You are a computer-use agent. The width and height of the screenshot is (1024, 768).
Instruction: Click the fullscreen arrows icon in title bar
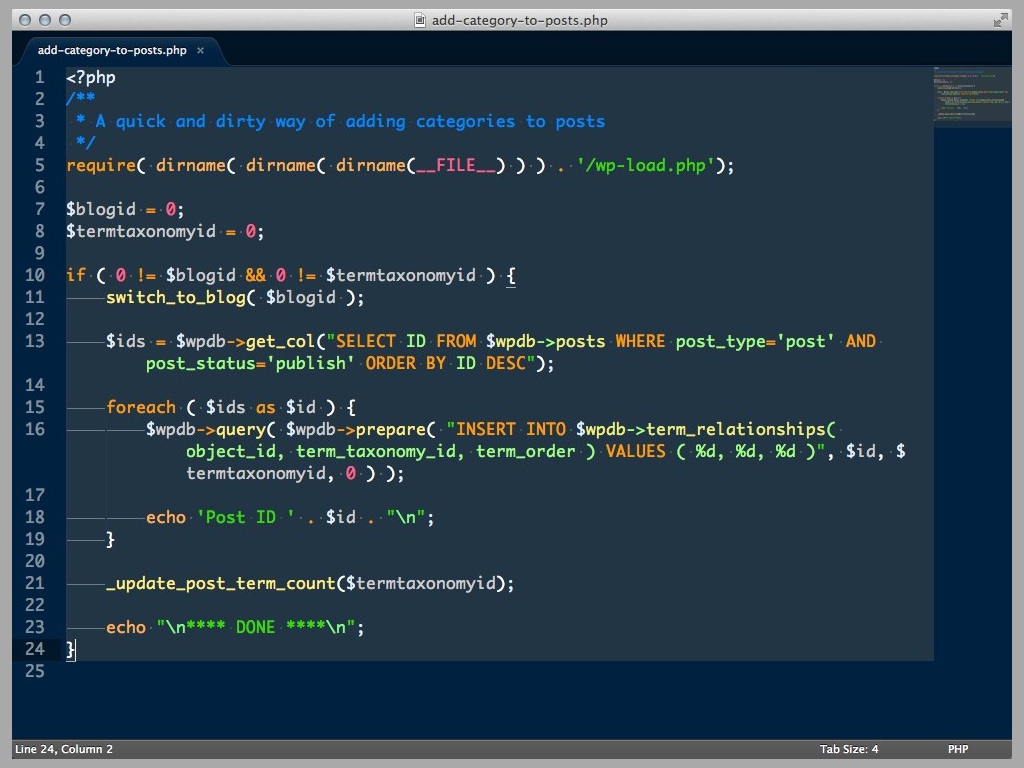click(x=1000, y=20)
